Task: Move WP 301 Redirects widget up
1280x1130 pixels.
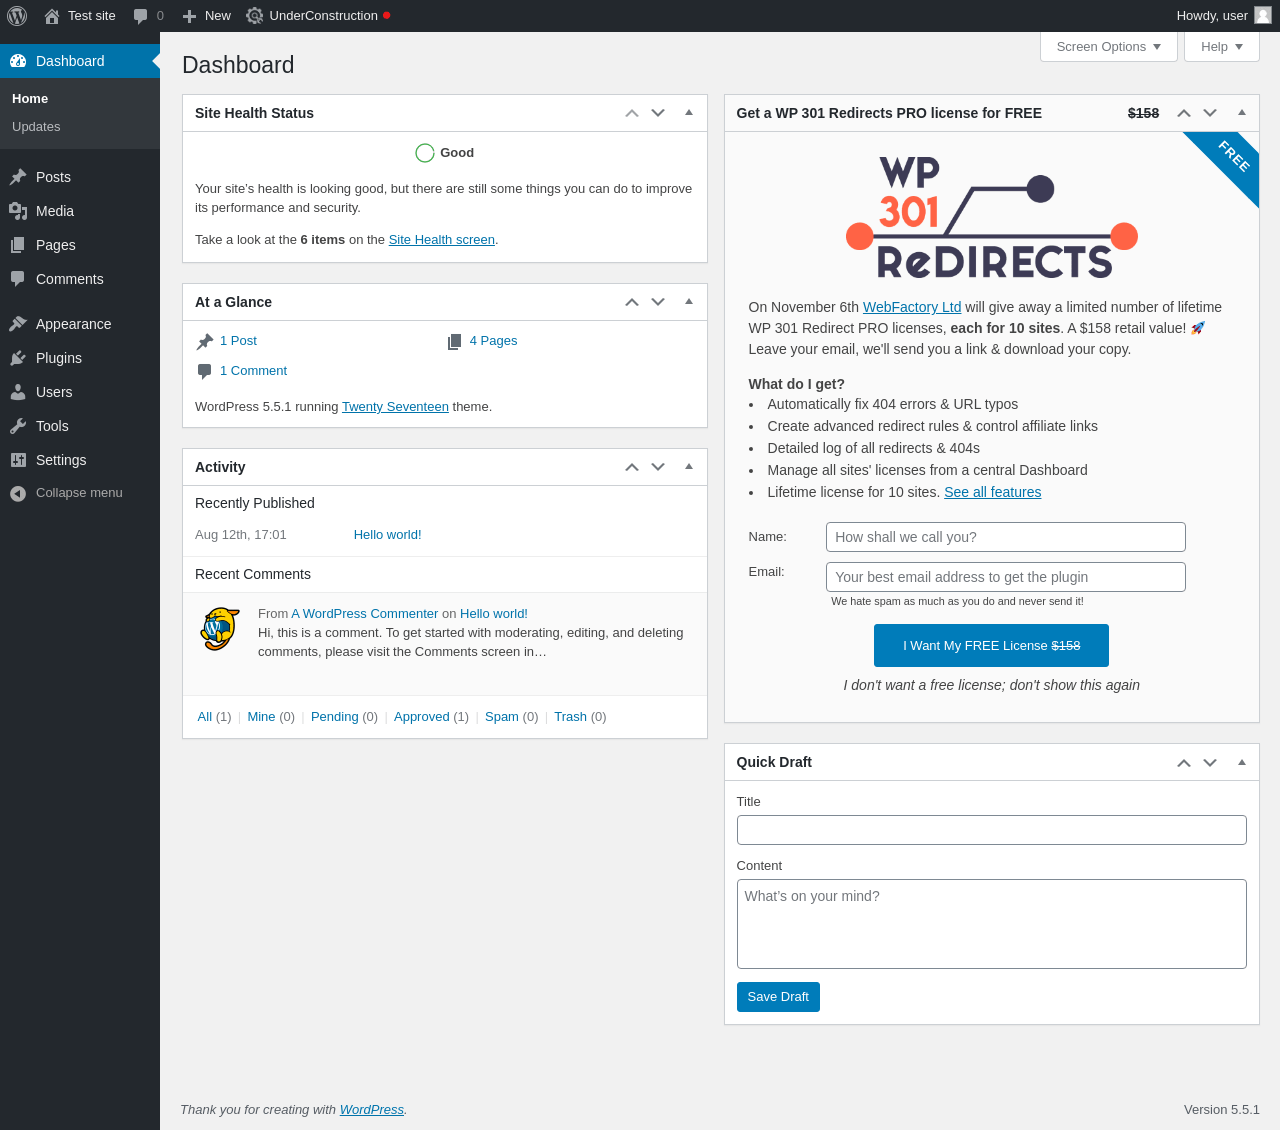Action: click(1184, 113)
